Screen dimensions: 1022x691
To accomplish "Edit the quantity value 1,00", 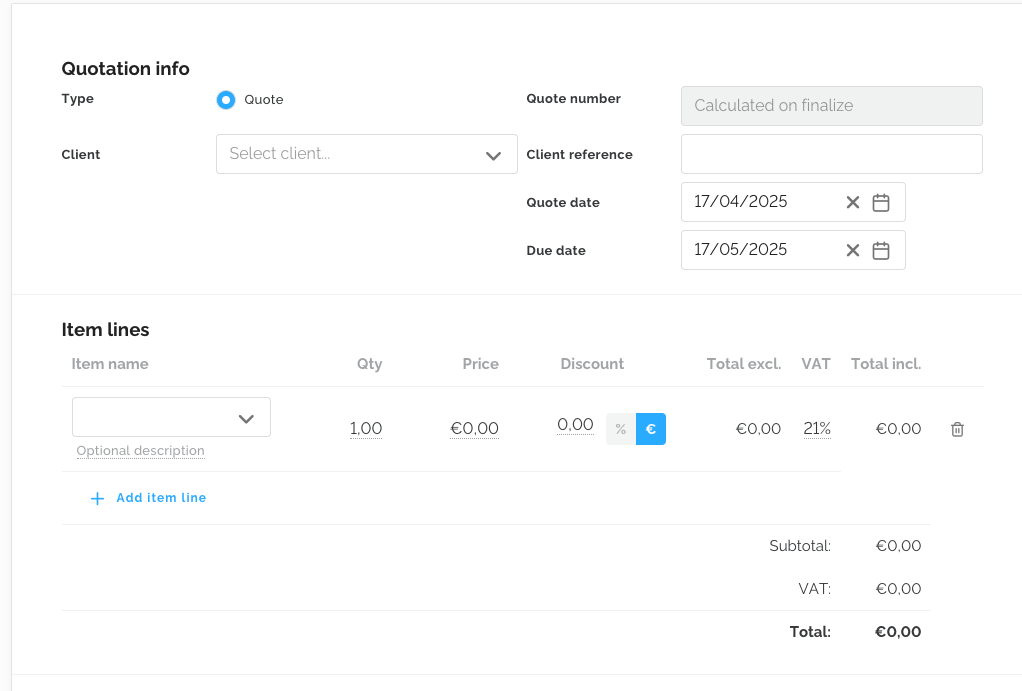I will (366, 429).
